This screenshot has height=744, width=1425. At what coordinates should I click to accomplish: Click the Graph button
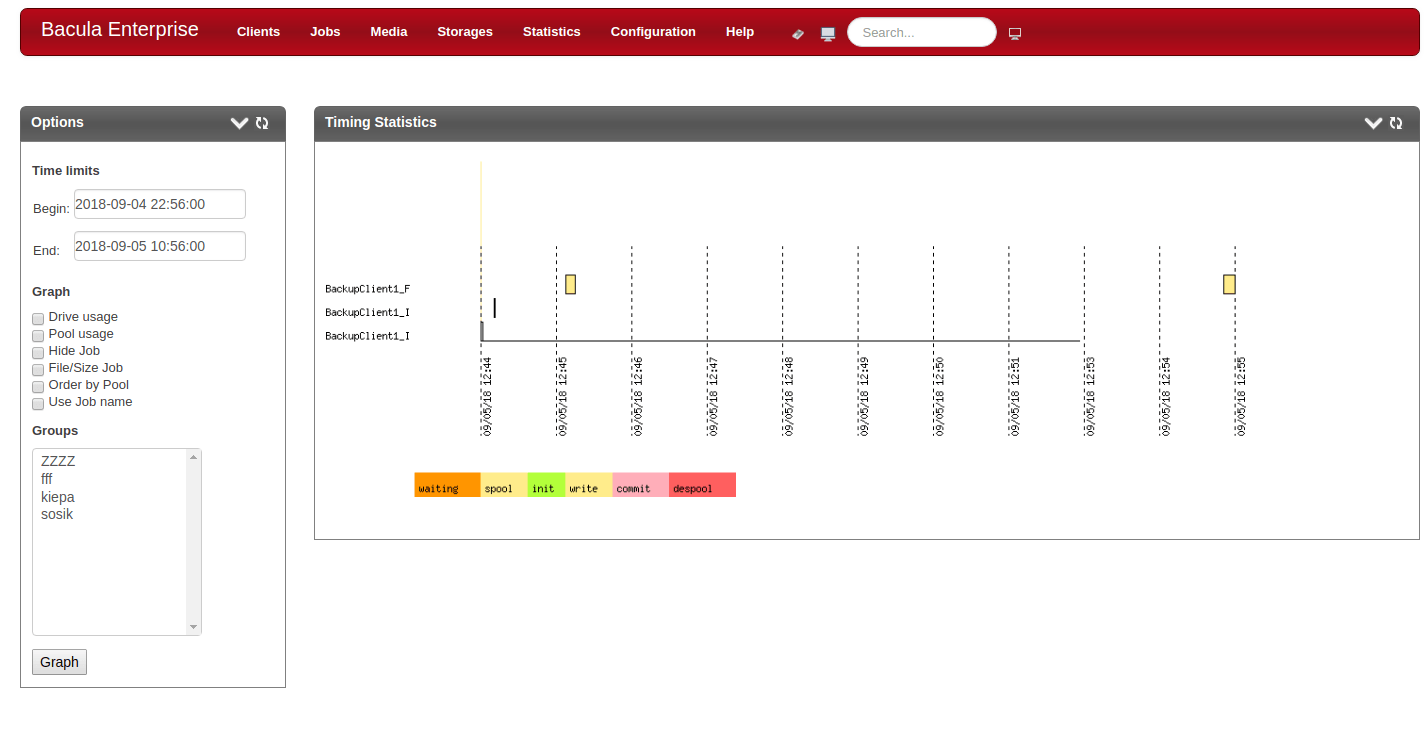click(59, 662)
